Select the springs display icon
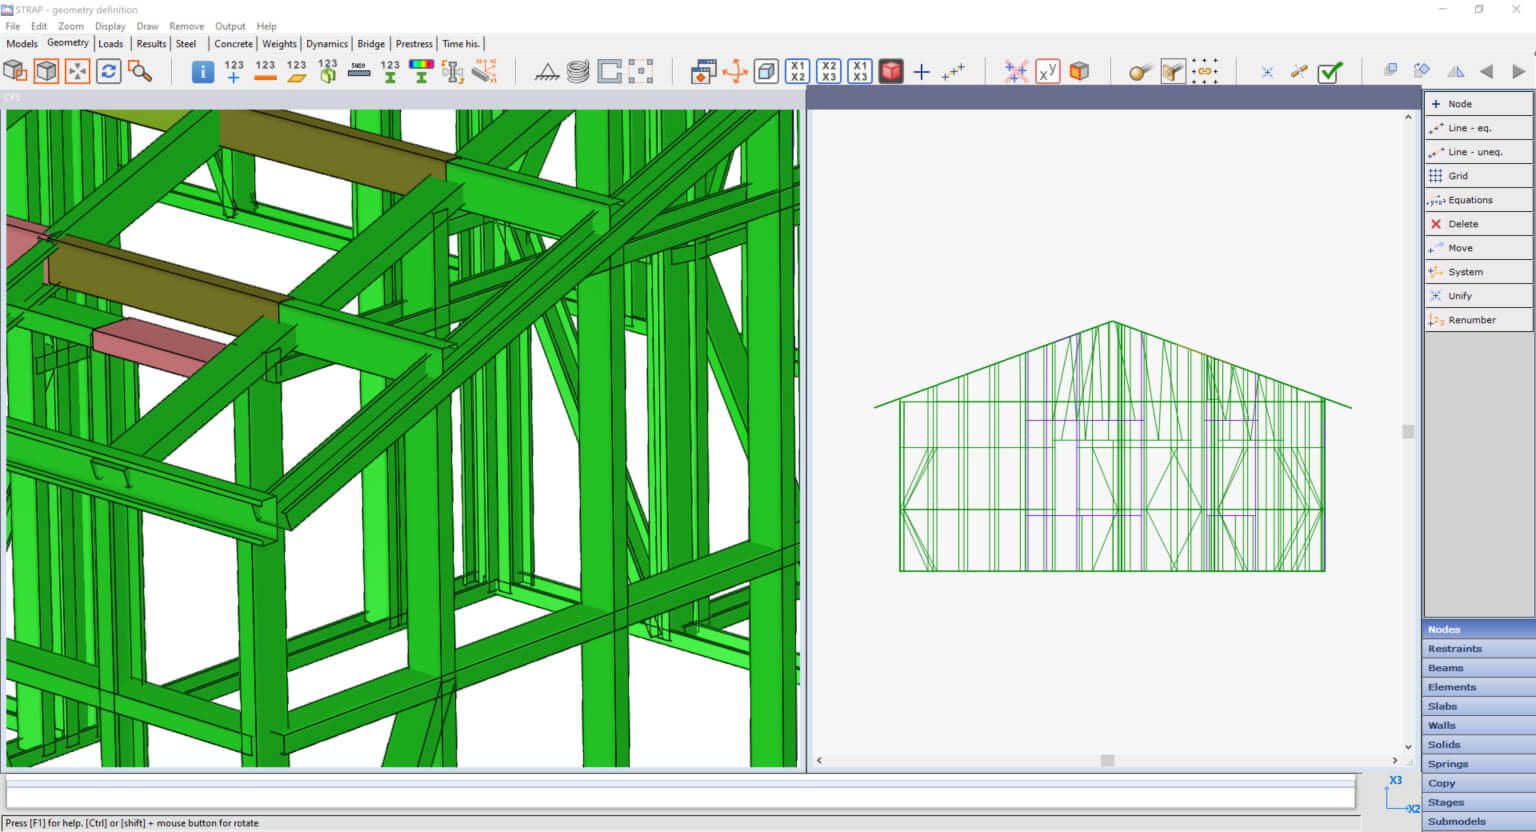 577,71
